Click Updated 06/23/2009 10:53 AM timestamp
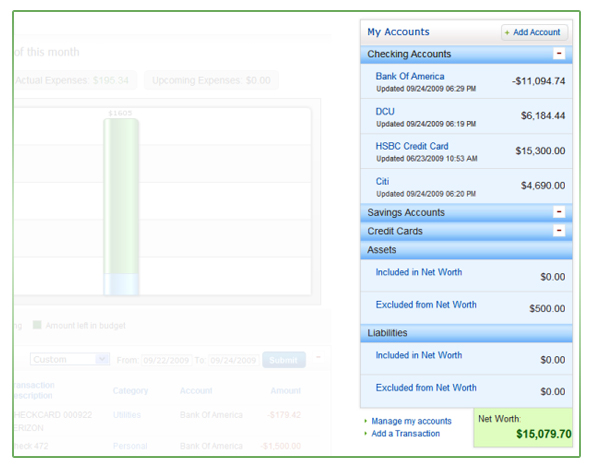Image resolution: width=595 pixels, height=471 pixels. (427, 159)
